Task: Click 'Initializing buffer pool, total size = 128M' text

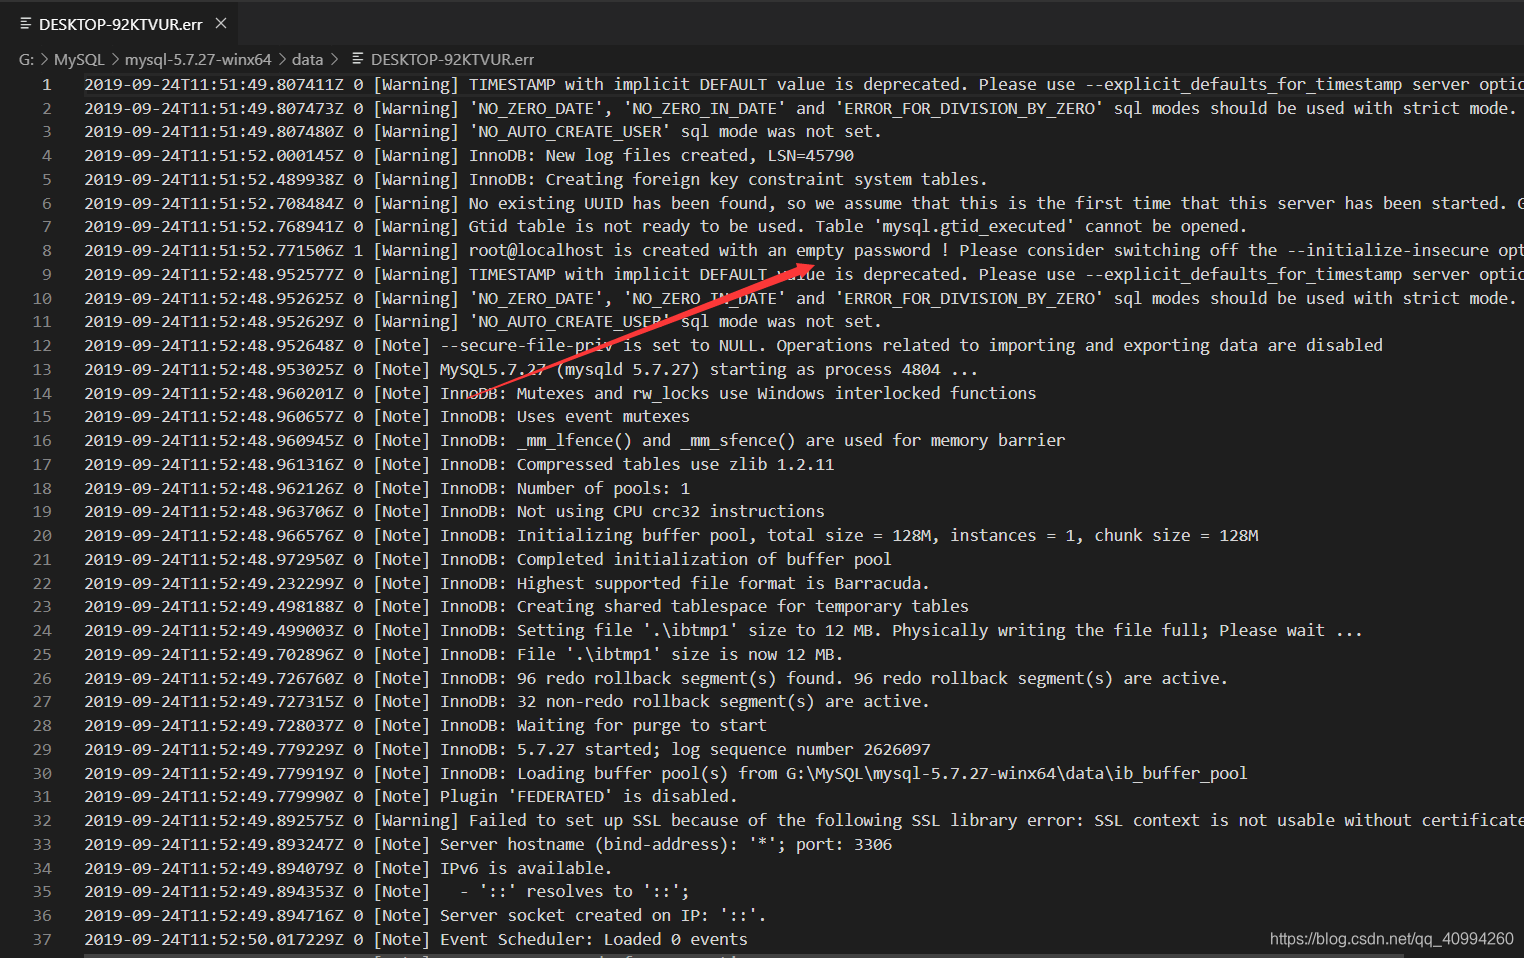Action: pos(728,536)
